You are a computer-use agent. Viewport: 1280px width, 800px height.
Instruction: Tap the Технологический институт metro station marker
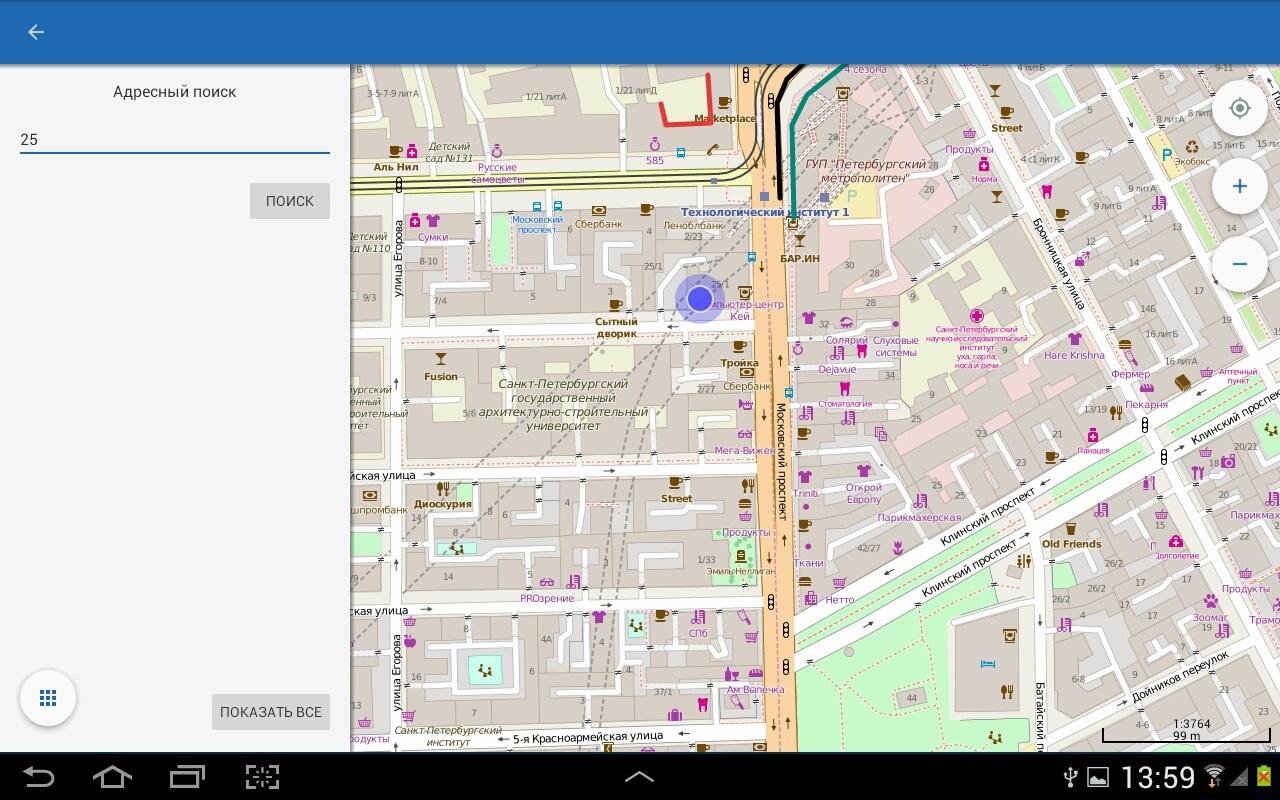point(793,222)
